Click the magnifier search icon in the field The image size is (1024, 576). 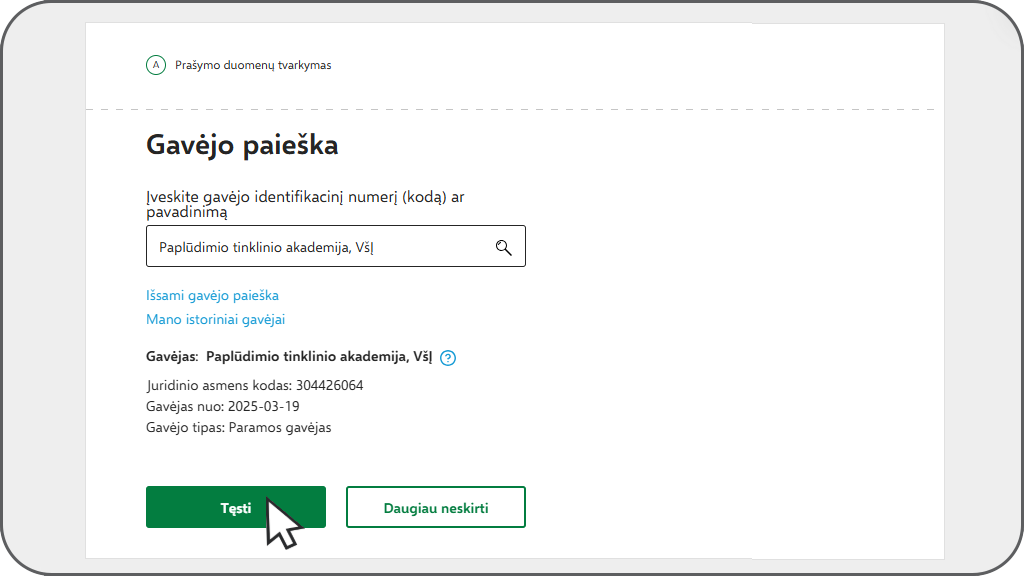[x=504, y=248]
